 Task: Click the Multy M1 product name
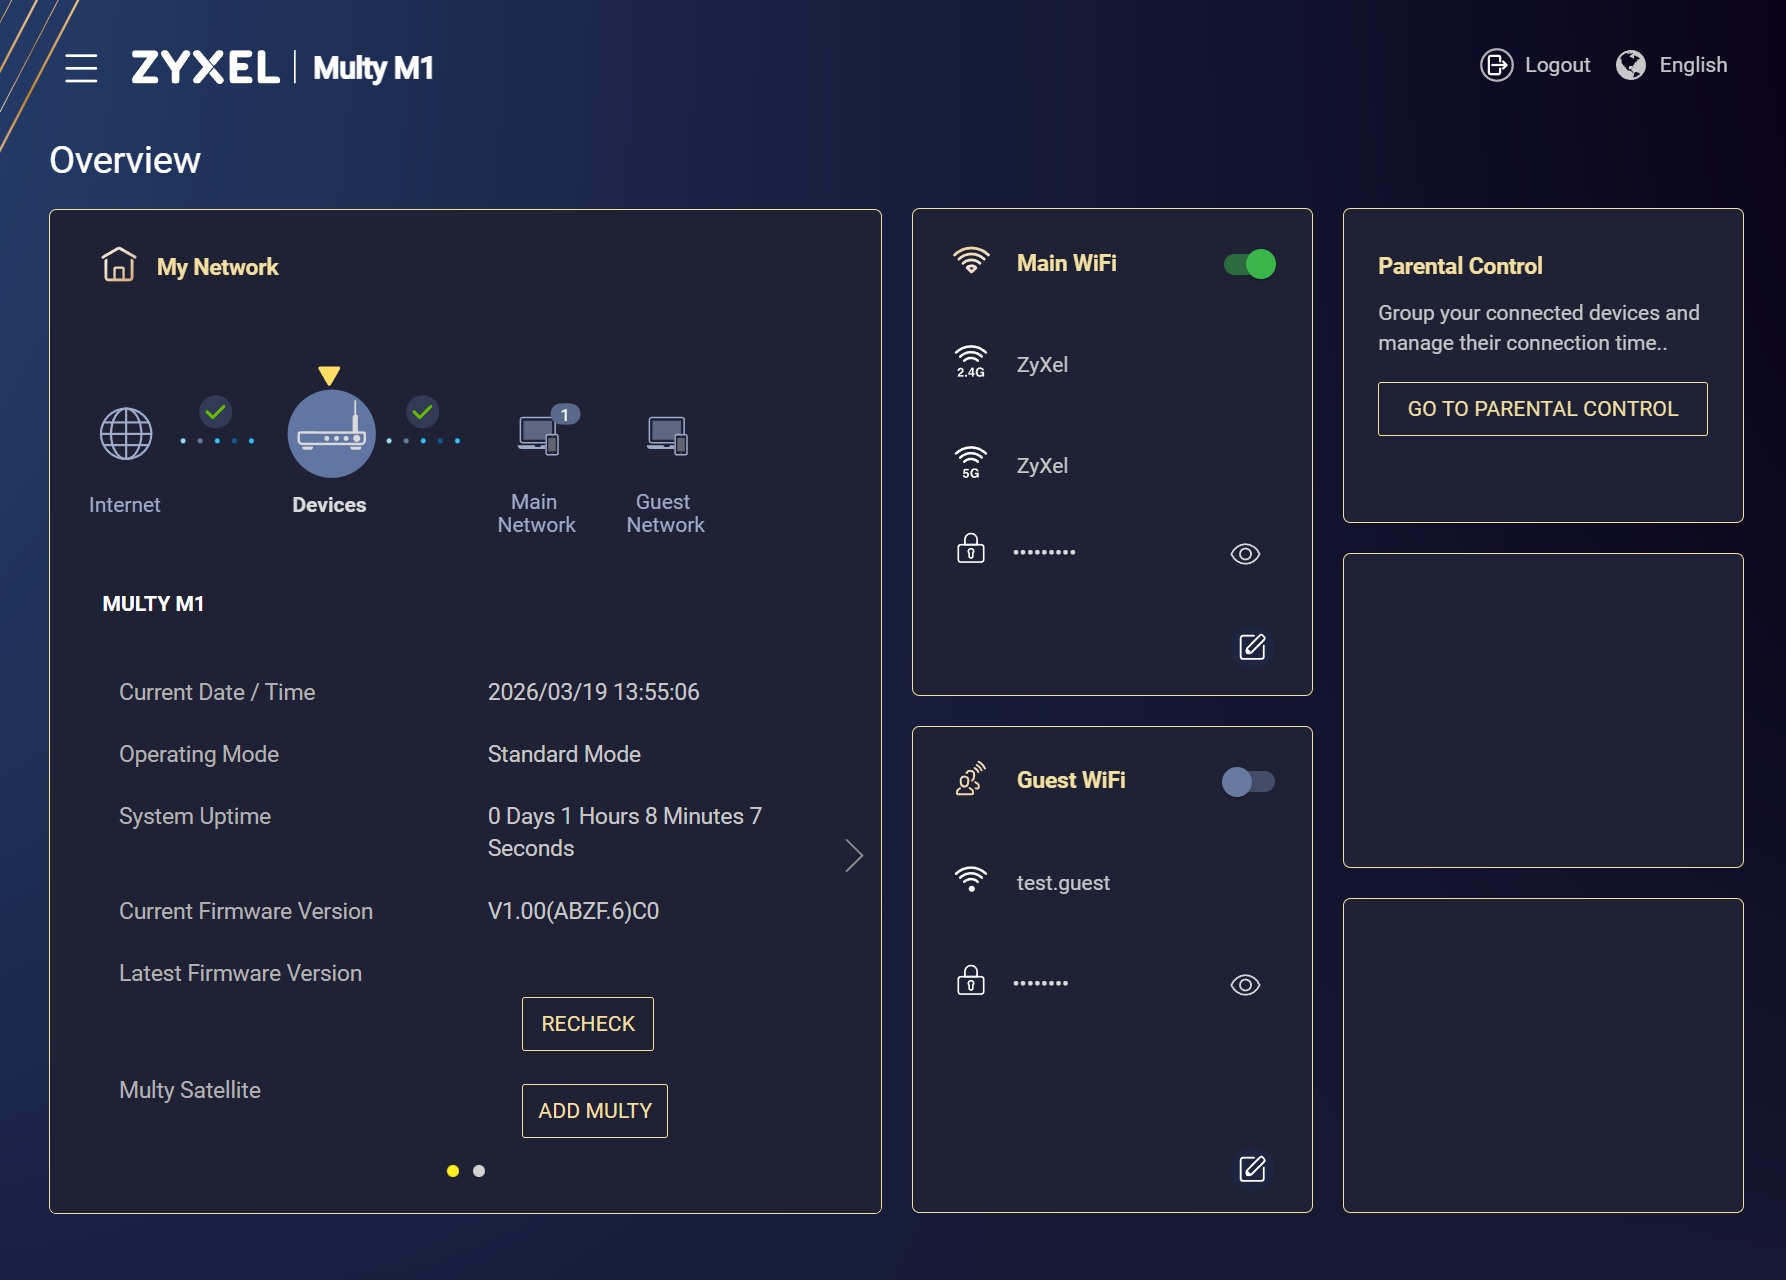pyautogui.click(x=373, y=68)
